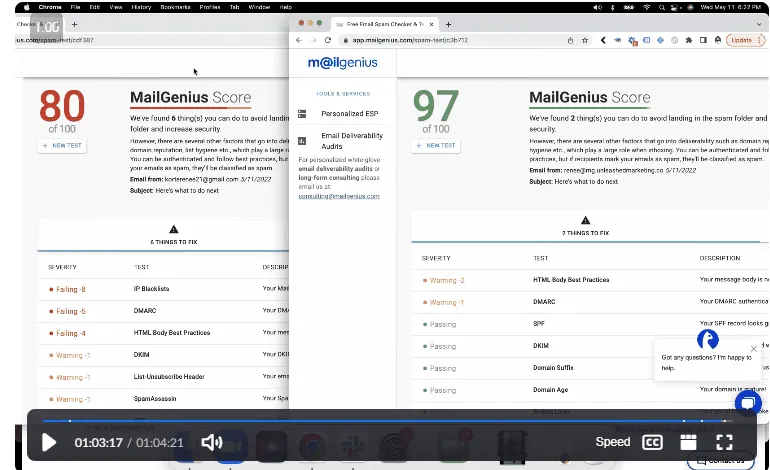
Task: Click the browser back arrow in front window
Action: [x=299, y=40]
